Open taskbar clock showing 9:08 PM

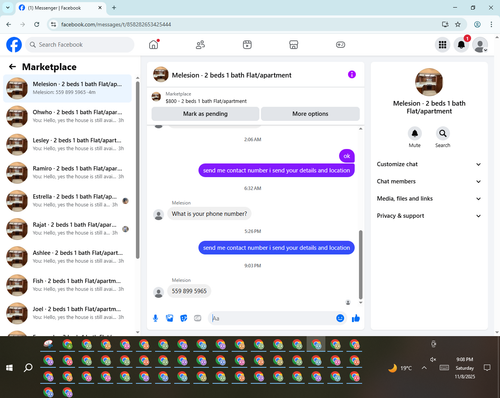click(x=465, y=368)
